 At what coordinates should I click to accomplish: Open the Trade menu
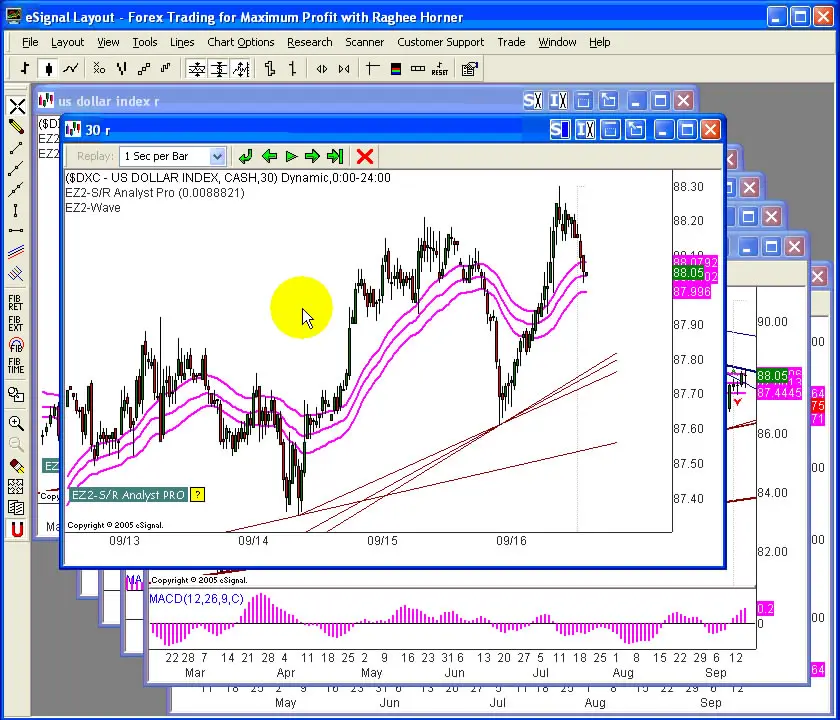click(511, 42)
